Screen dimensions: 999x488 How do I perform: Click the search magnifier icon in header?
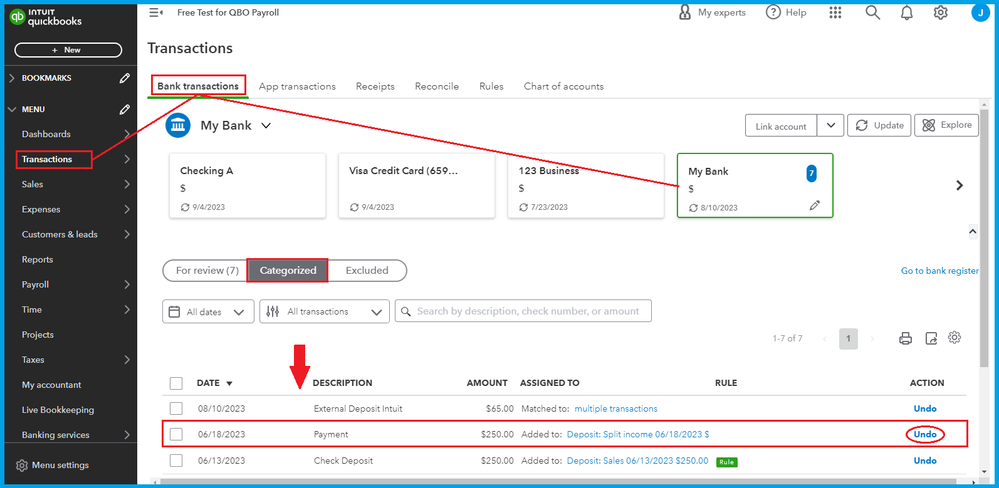coord(872,12)
